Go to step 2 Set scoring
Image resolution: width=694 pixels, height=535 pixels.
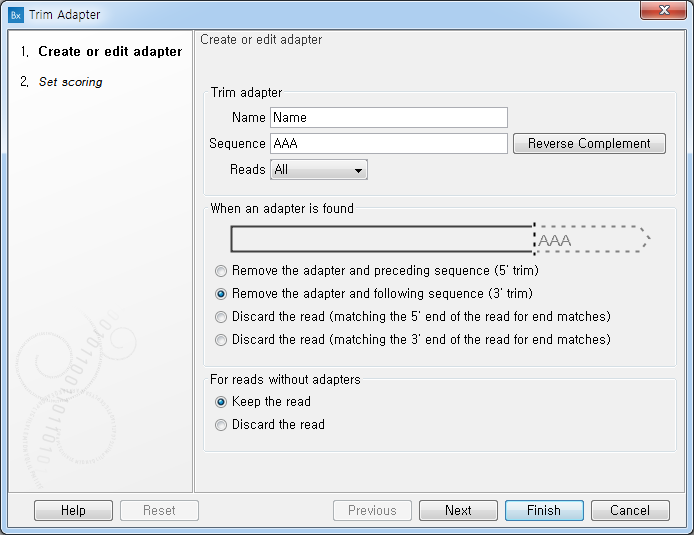(70, 82)
